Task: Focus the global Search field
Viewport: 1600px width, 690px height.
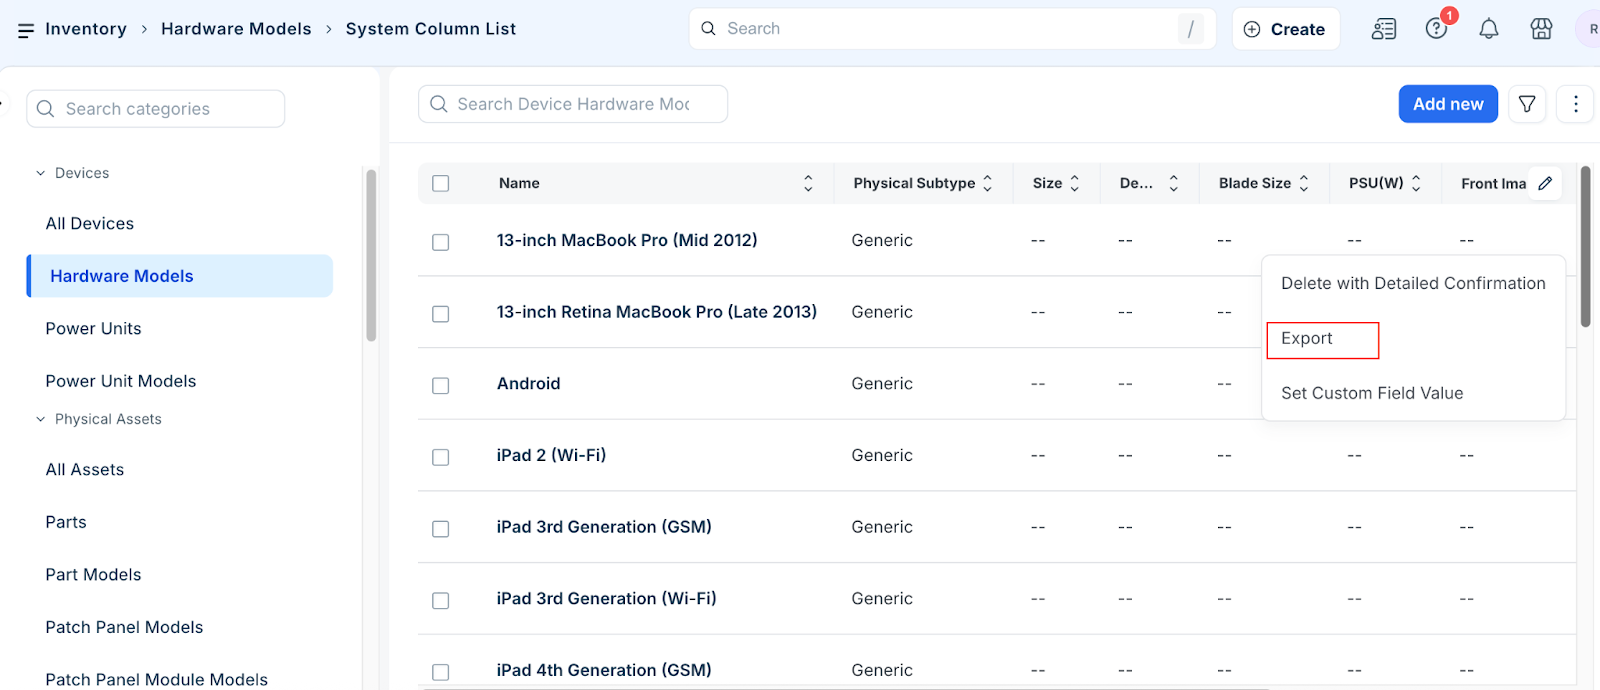Action: (x=952, y=29)
